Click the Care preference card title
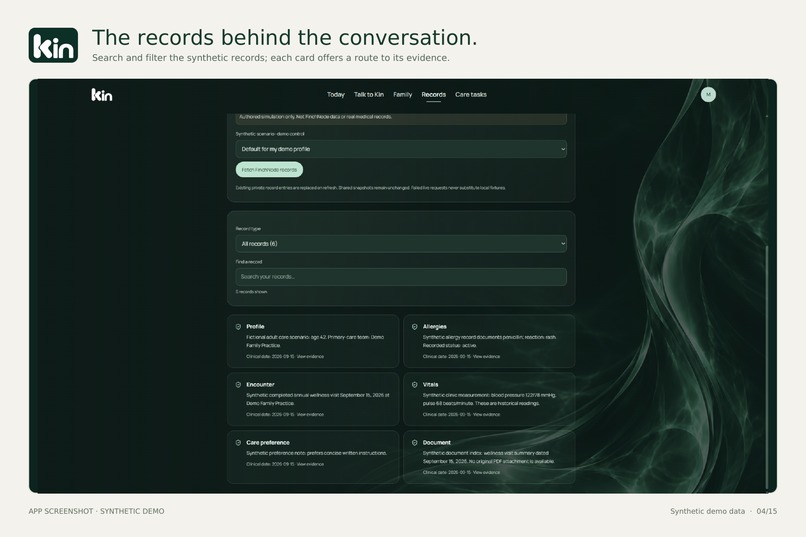This screenshot has width=806, height=537. tap(267, 443)
